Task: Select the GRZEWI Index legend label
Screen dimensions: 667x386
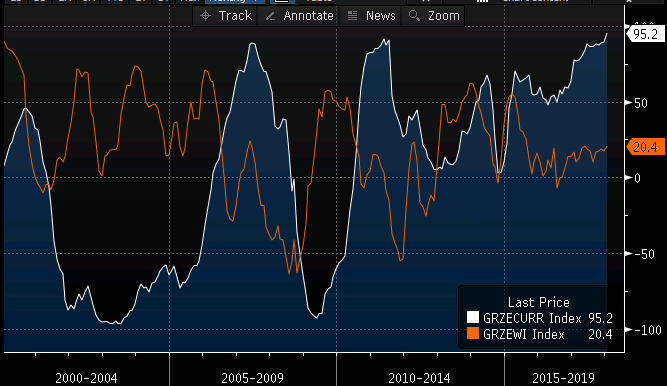Action: (x=524, y=335)
